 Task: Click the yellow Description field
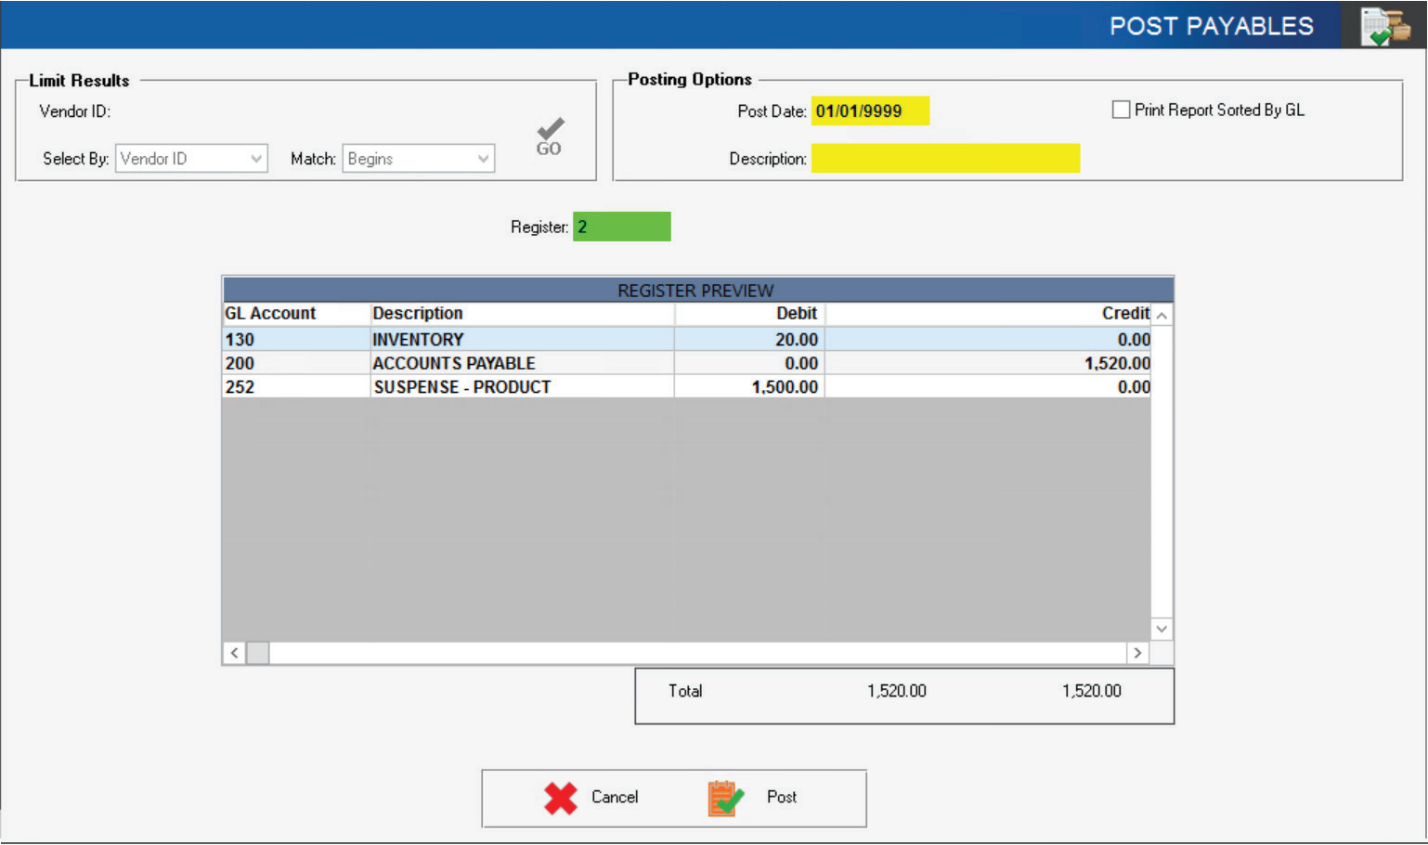pos(945,158)
